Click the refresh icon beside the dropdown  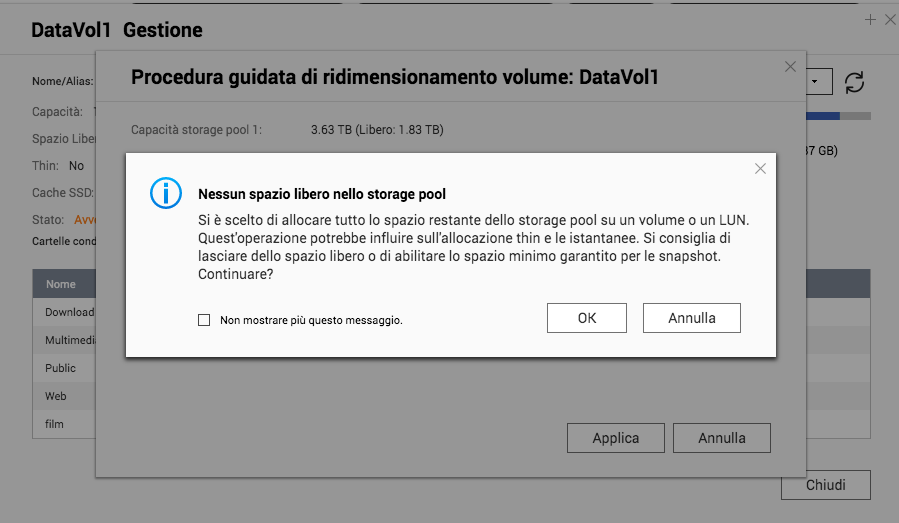[x=854, y=82]
